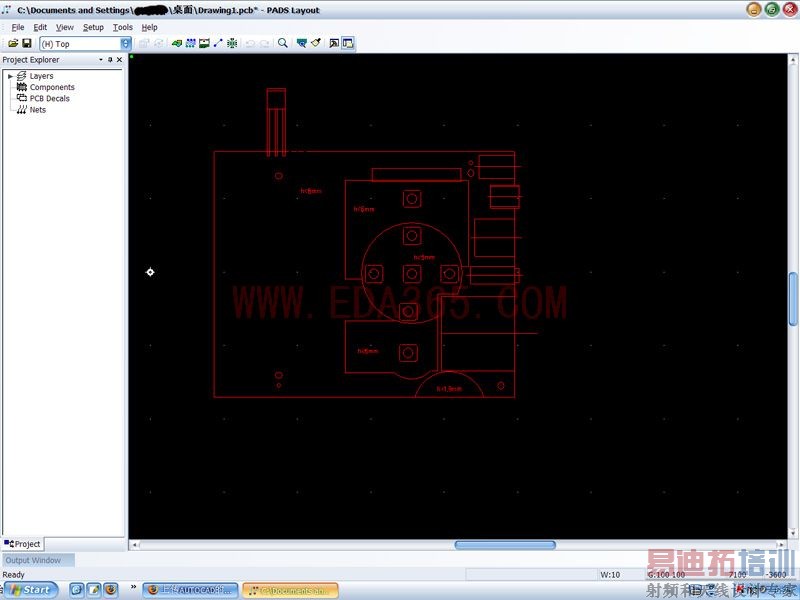This screenshot has width=800, height=600.
Task: Click the vertical scrollbar thumb
Action: (x=793, y=299)
